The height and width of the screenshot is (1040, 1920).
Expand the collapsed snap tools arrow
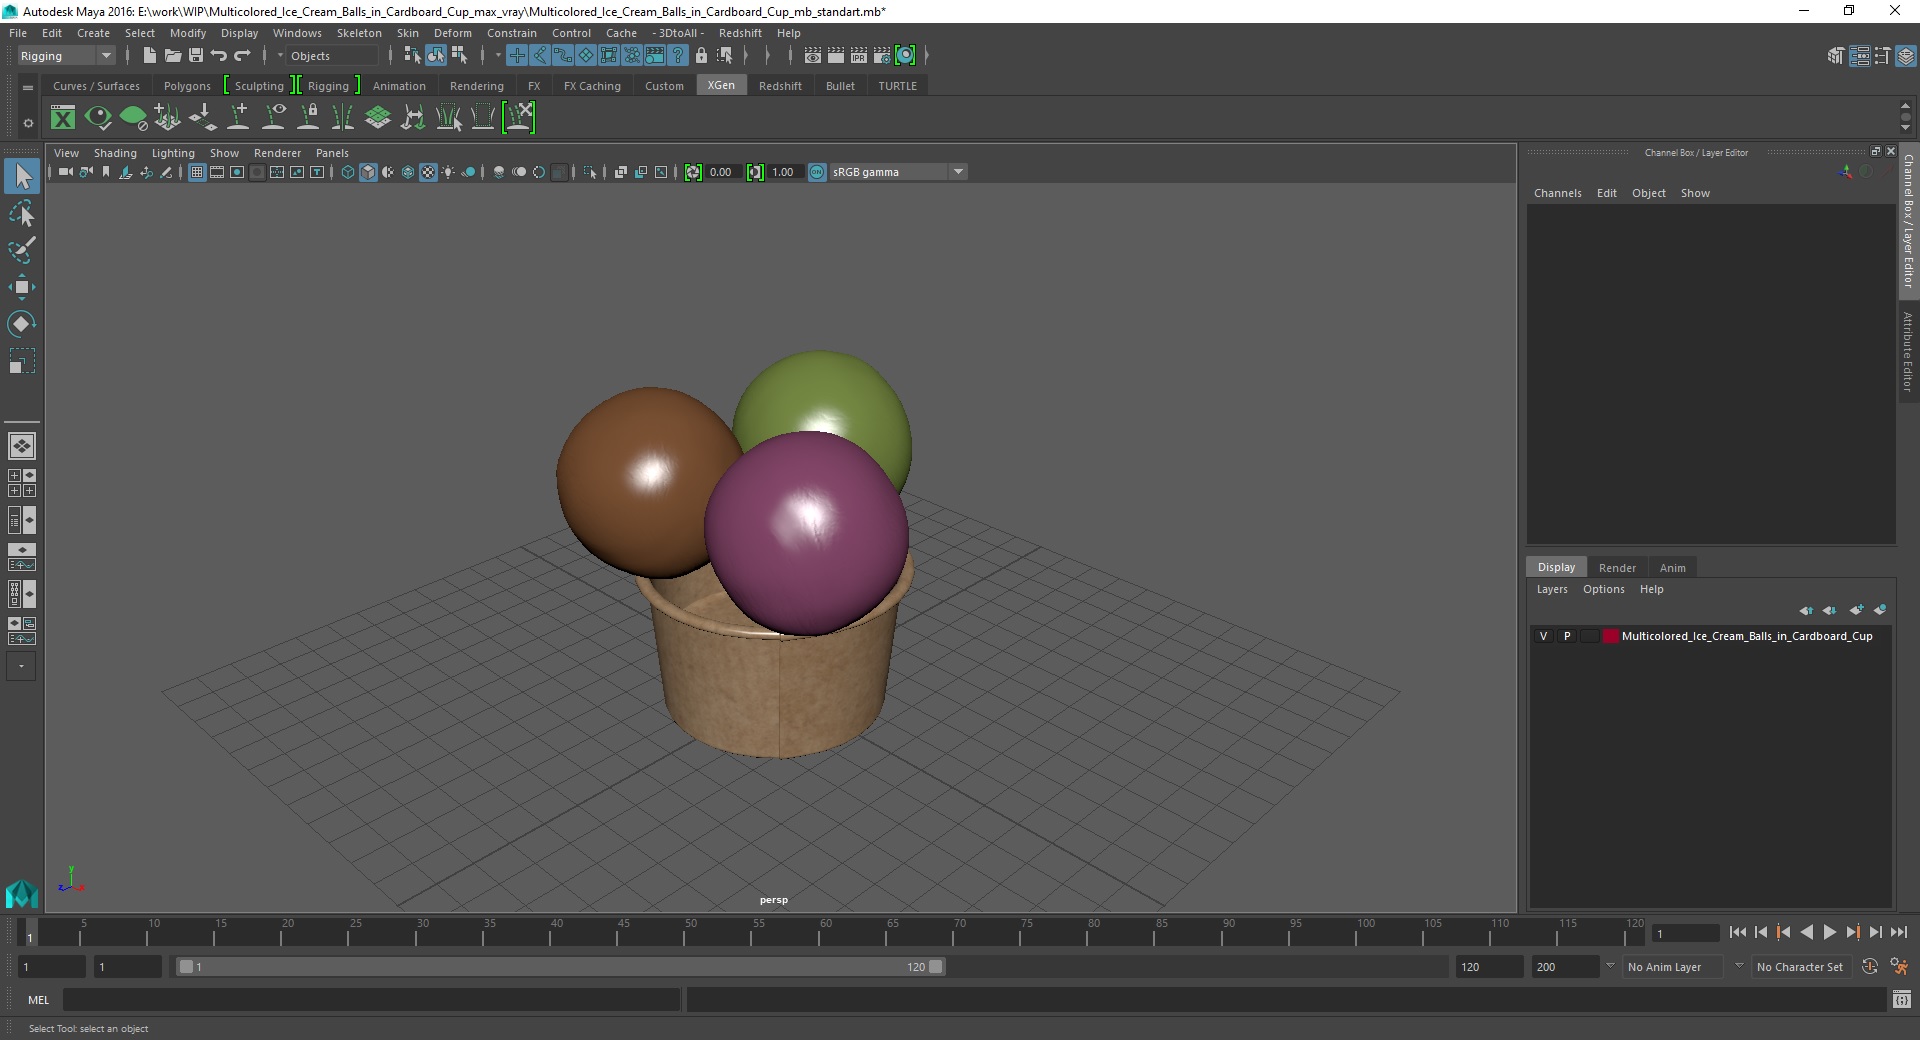point(498,56)
